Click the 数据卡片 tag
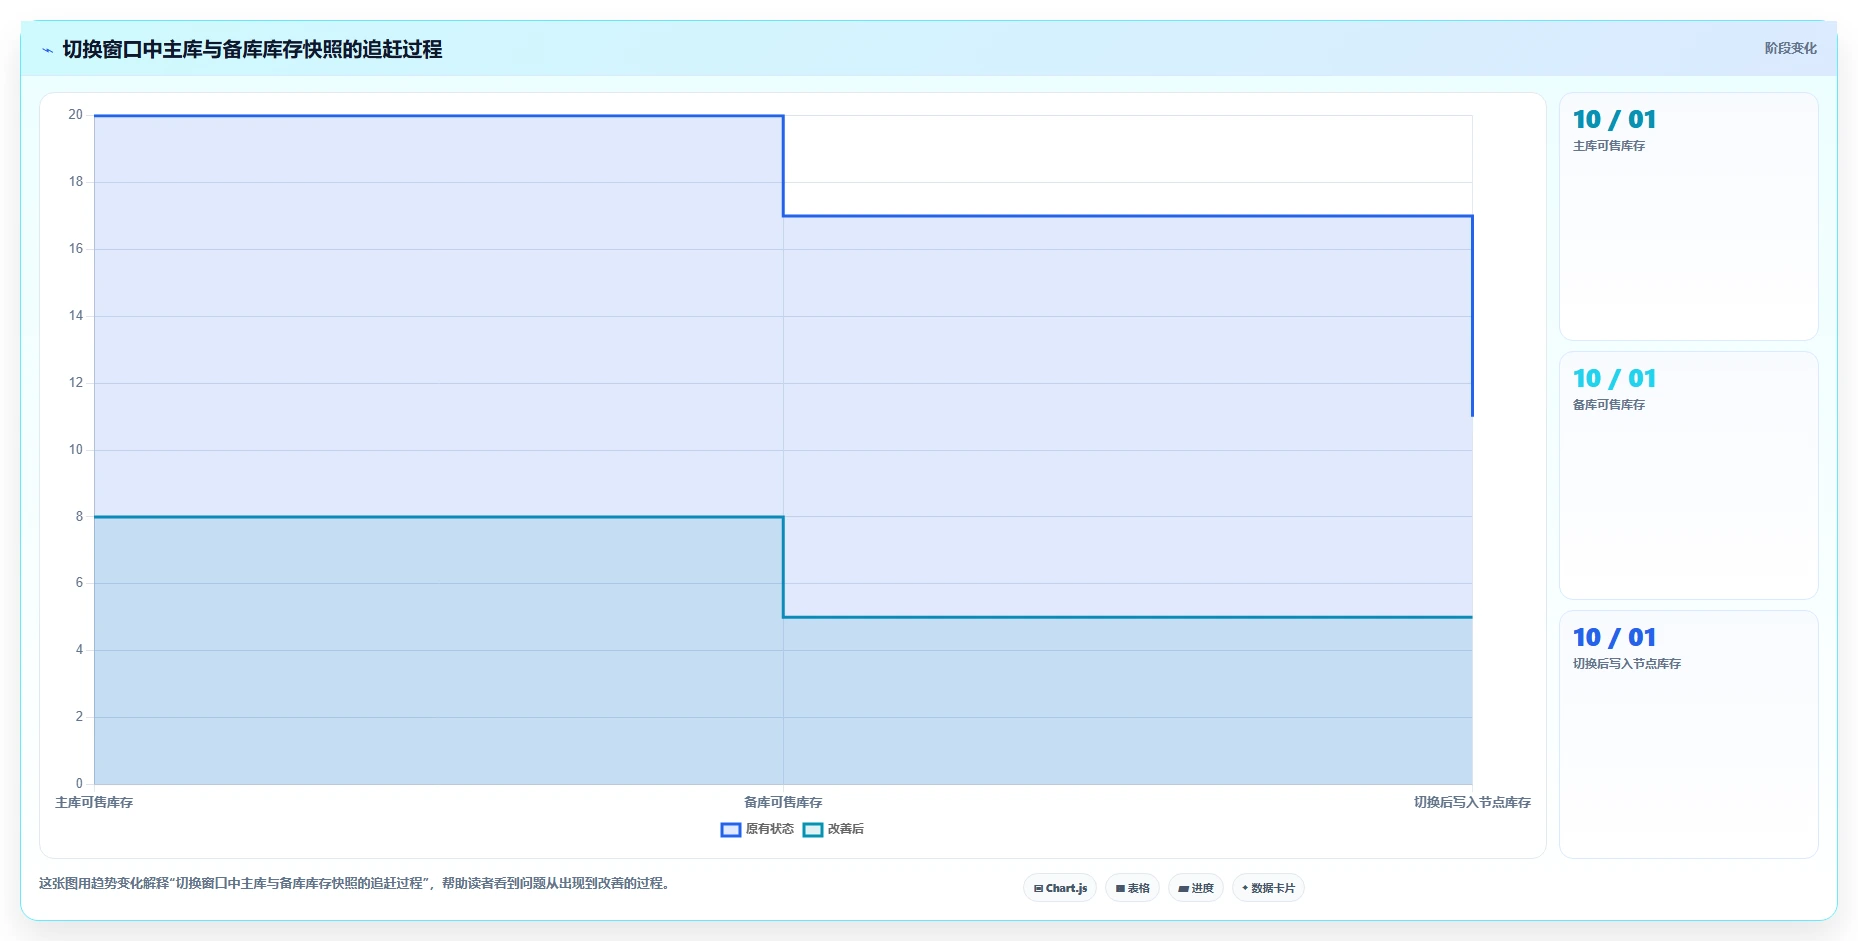1858x941 pixels. coord(1268,888)
